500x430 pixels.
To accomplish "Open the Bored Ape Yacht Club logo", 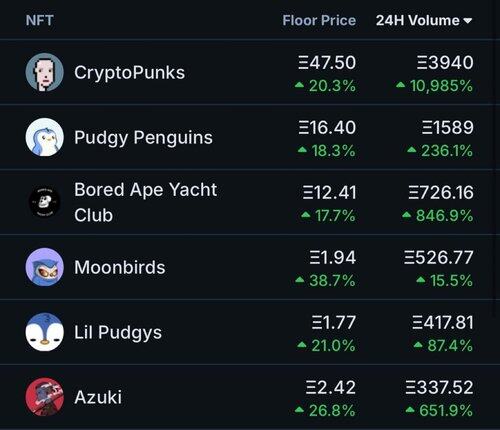I will (x=45, y=202).
